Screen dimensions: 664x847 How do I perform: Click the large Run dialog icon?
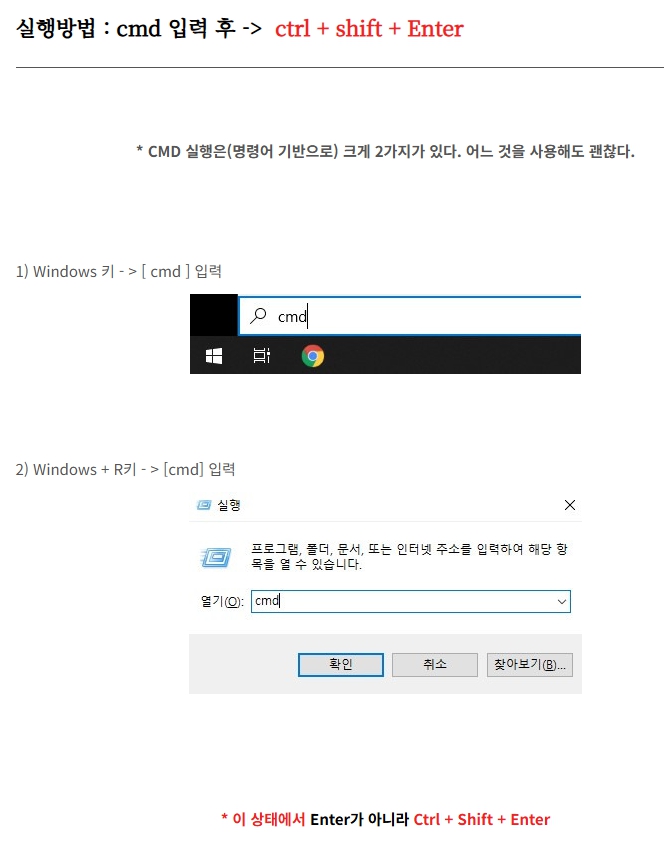pos(216,557)
